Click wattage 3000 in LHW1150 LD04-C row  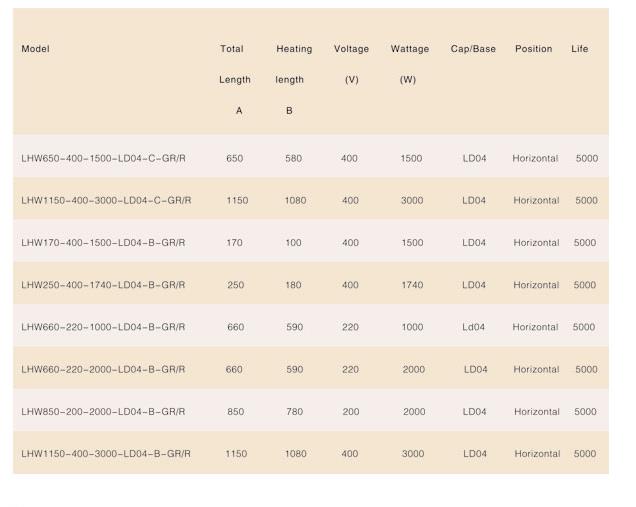point(412,200)
